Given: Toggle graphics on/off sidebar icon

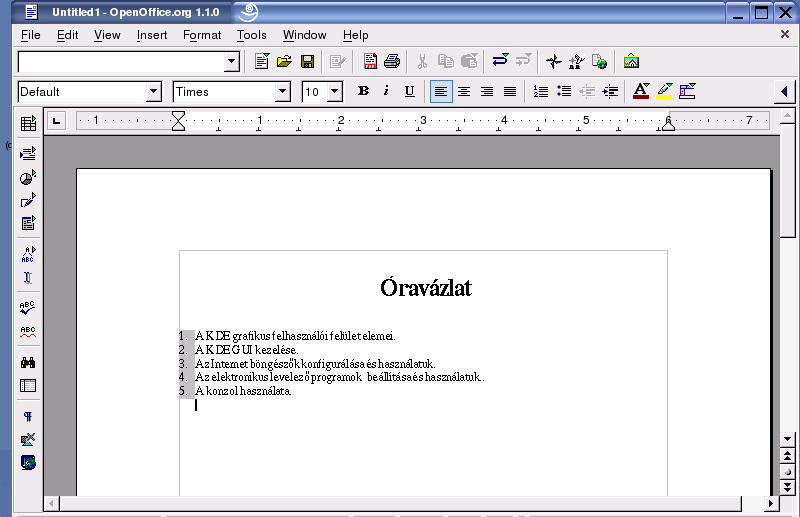Looking at the screenshot, I should (28, 439).
